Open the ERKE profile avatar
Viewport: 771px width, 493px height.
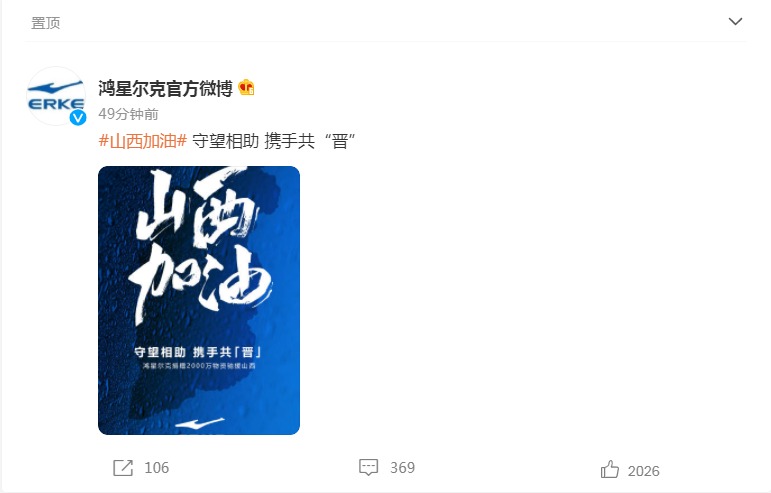[x=56, y=96]
